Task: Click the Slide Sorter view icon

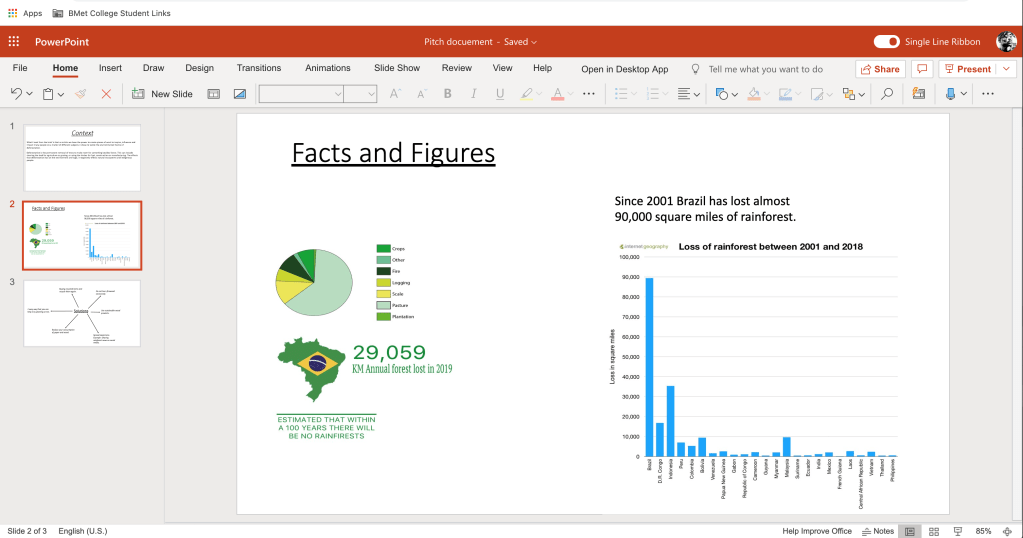Action: coord(934,531)
